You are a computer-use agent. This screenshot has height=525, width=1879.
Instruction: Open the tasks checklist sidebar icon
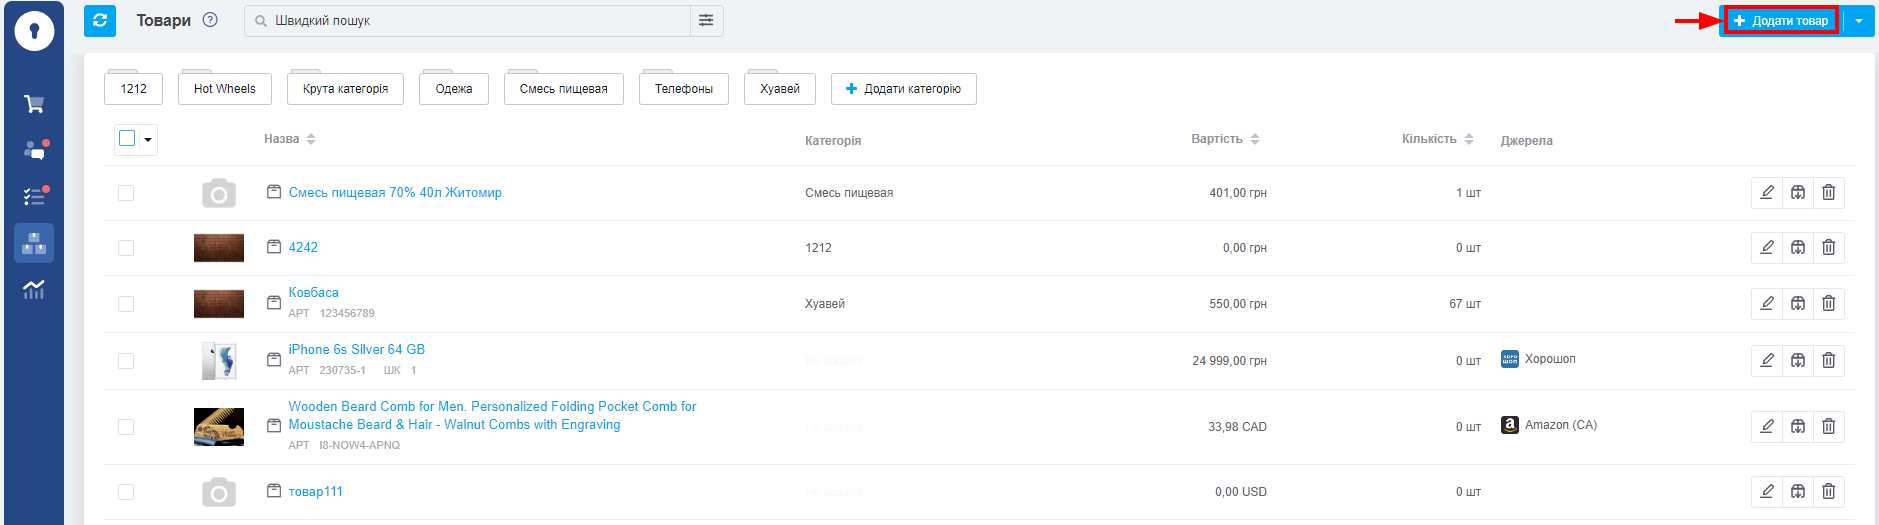34,196
